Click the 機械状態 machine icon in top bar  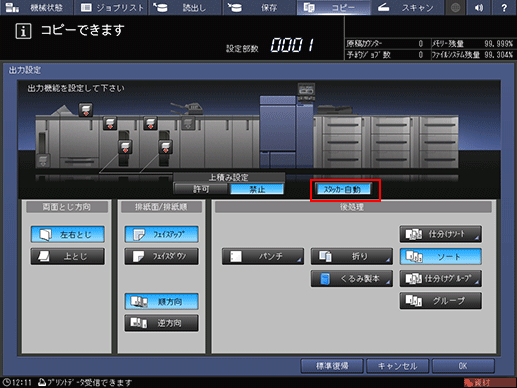pyautogui.click(x=12, y=8)
